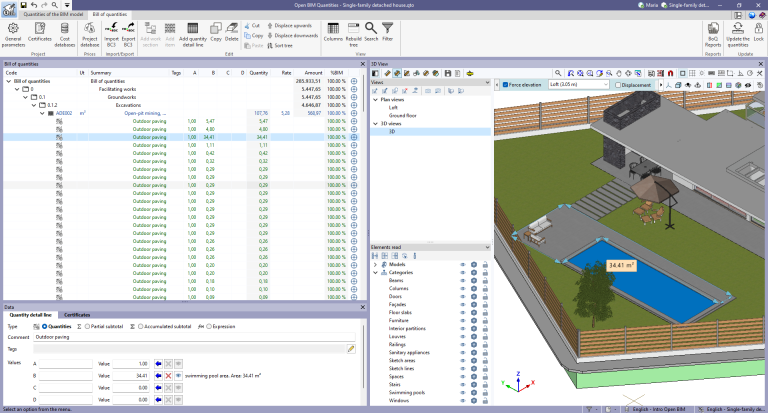Image resolution: width=768 pixels, height=413 pixels.
Task: Click the small Copy button beside Cut
Action: (x=254, y=35)
